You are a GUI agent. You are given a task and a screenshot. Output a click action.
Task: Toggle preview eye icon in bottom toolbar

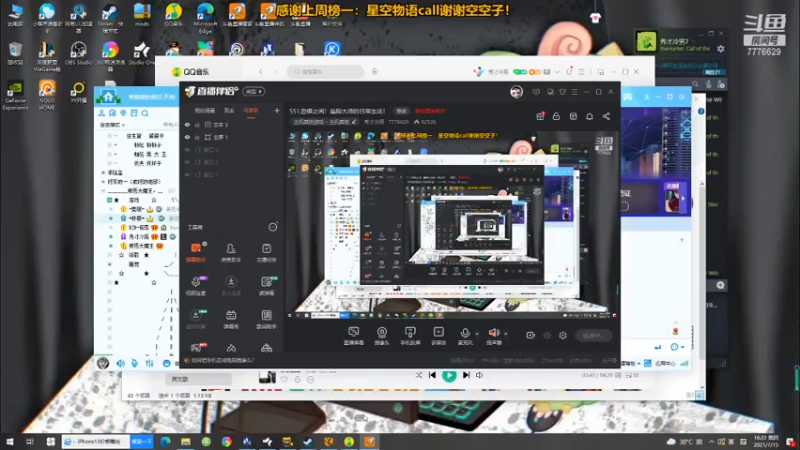(x=547, y=335)
